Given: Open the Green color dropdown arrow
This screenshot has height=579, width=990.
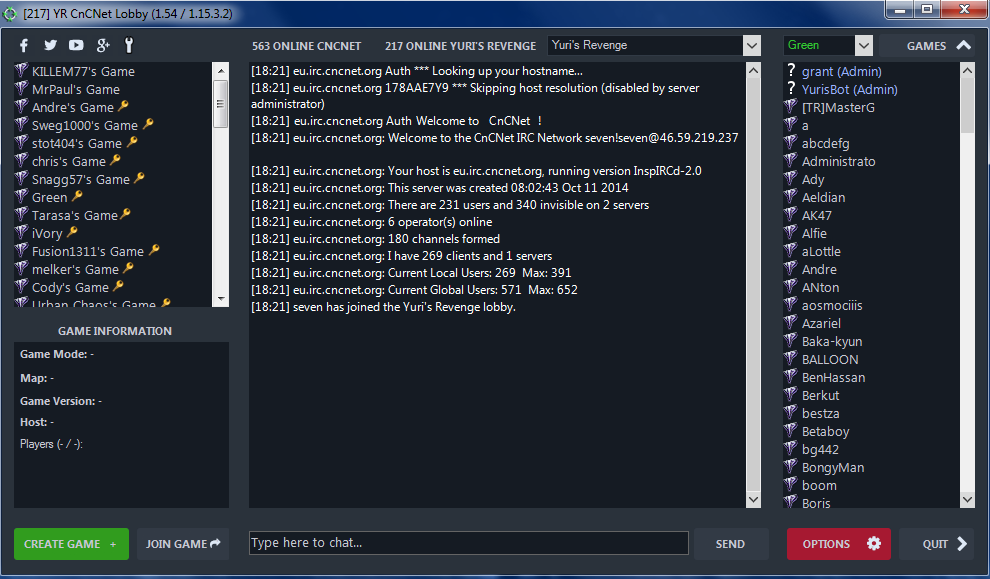Looking at the screenshot, I should click(864, 45).
